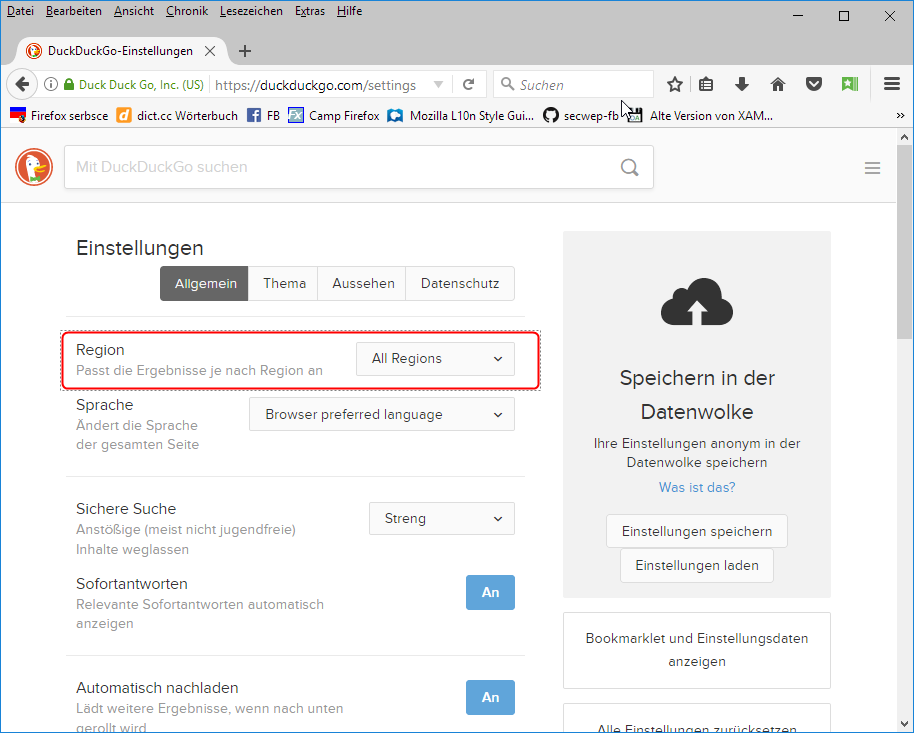Open the Chronik menu
914x733 pixels.
coord(187,11)
